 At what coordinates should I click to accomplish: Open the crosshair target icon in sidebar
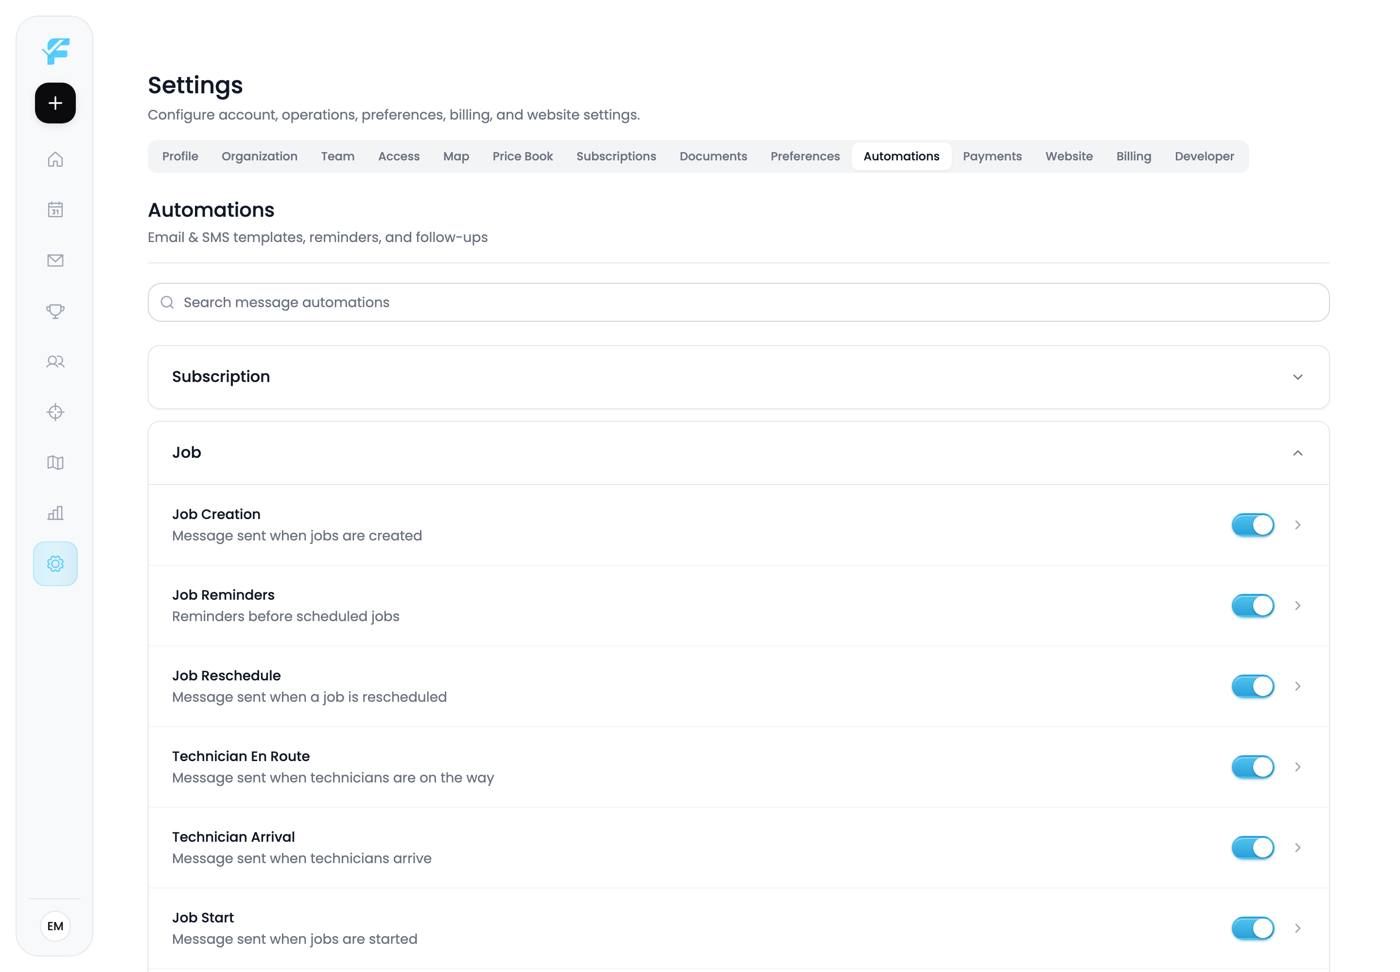coord(55,412)
